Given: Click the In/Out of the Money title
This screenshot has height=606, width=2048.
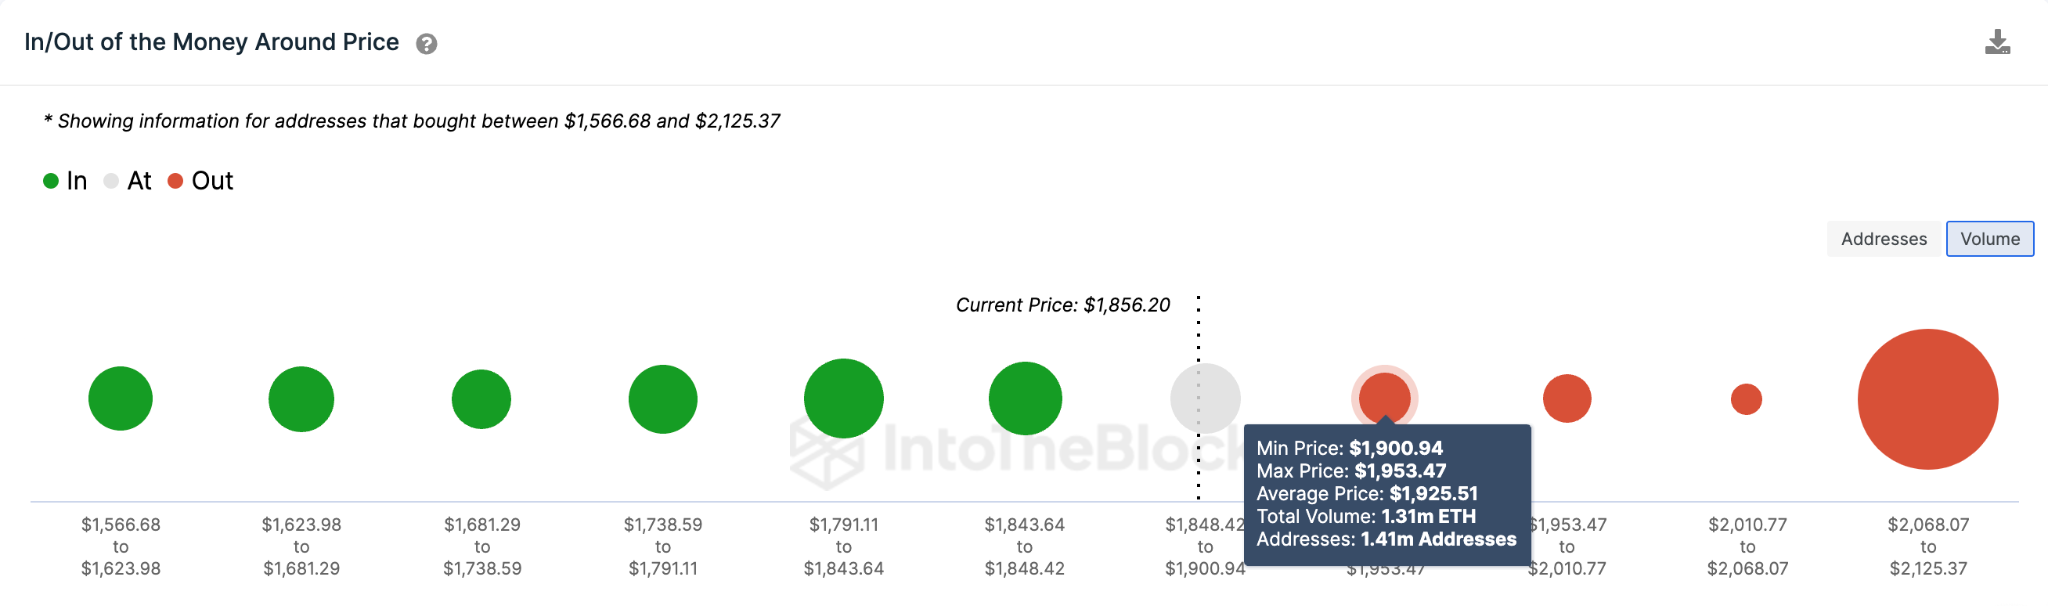Looking at the screenshot, I should (212, 42).
